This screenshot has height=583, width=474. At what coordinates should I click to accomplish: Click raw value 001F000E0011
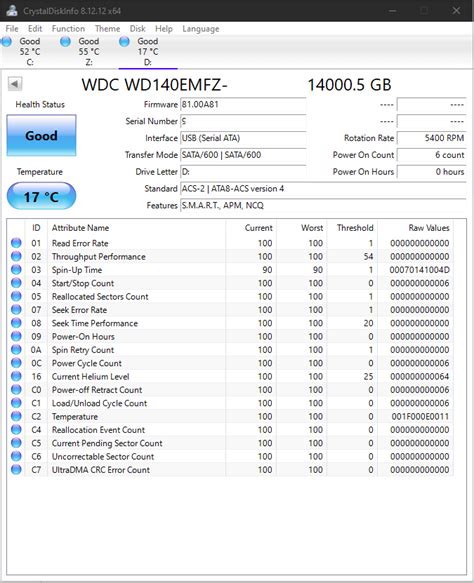click(420, 416)
